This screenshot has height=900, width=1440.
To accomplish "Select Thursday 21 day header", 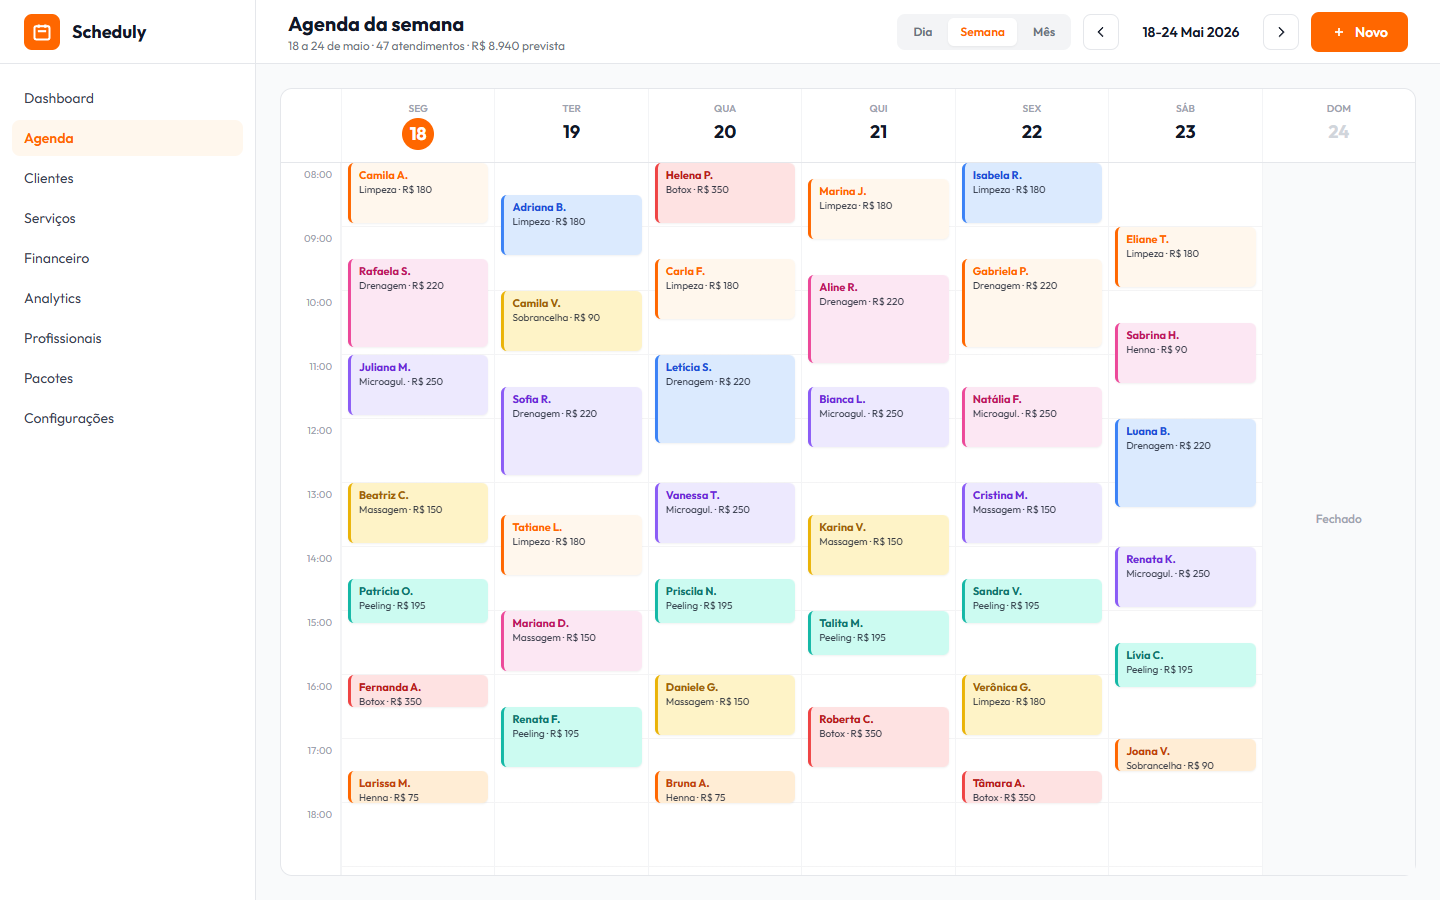I will click(x=878, y=126).
